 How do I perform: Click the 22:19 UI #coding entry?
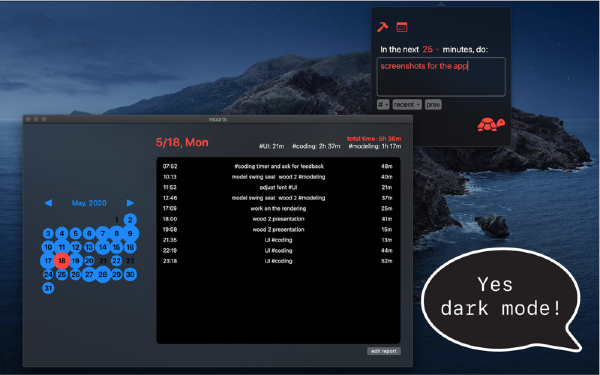(278, 251)
